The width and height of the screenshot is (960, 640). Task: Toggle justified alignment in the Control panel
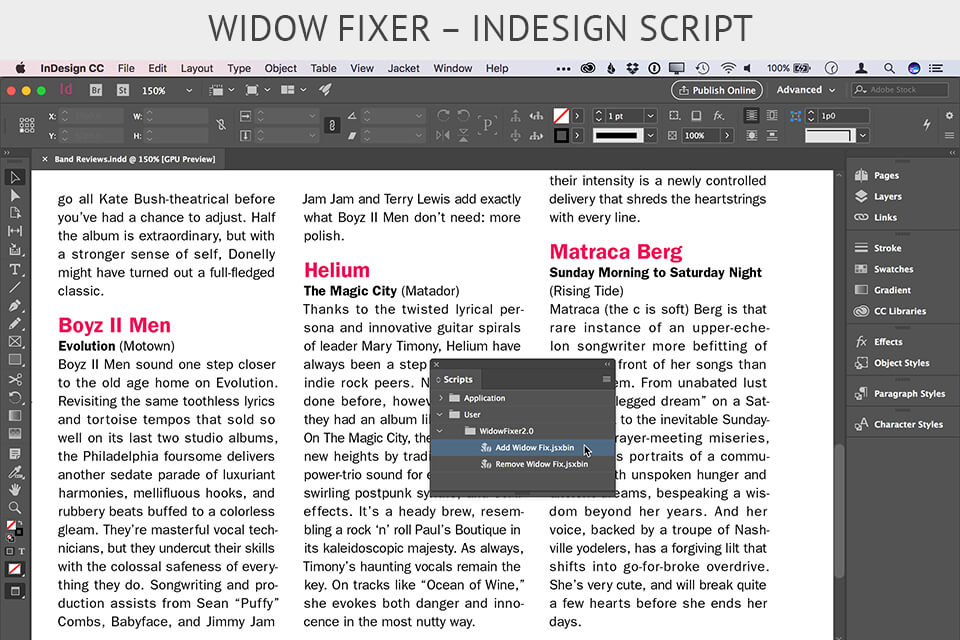(x=751, y=115)
